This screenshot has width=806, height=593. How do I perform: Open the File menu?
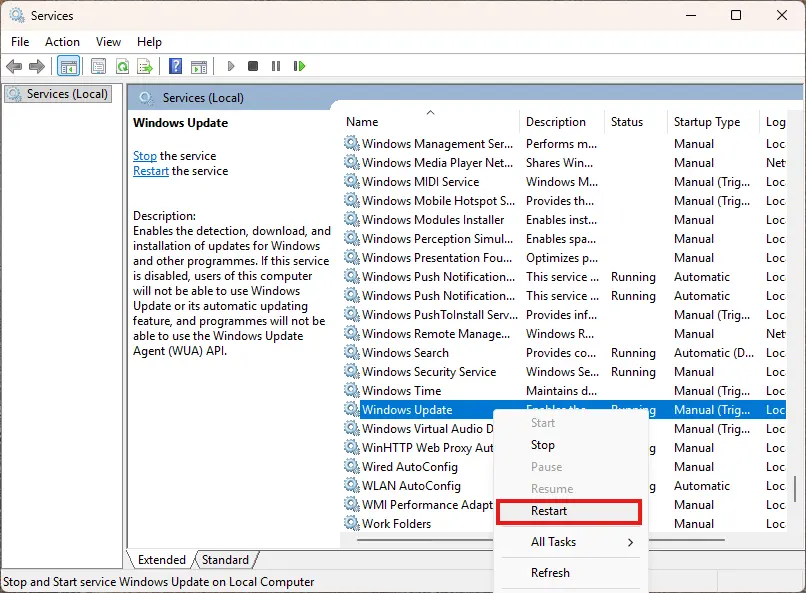tap(20, 42)
